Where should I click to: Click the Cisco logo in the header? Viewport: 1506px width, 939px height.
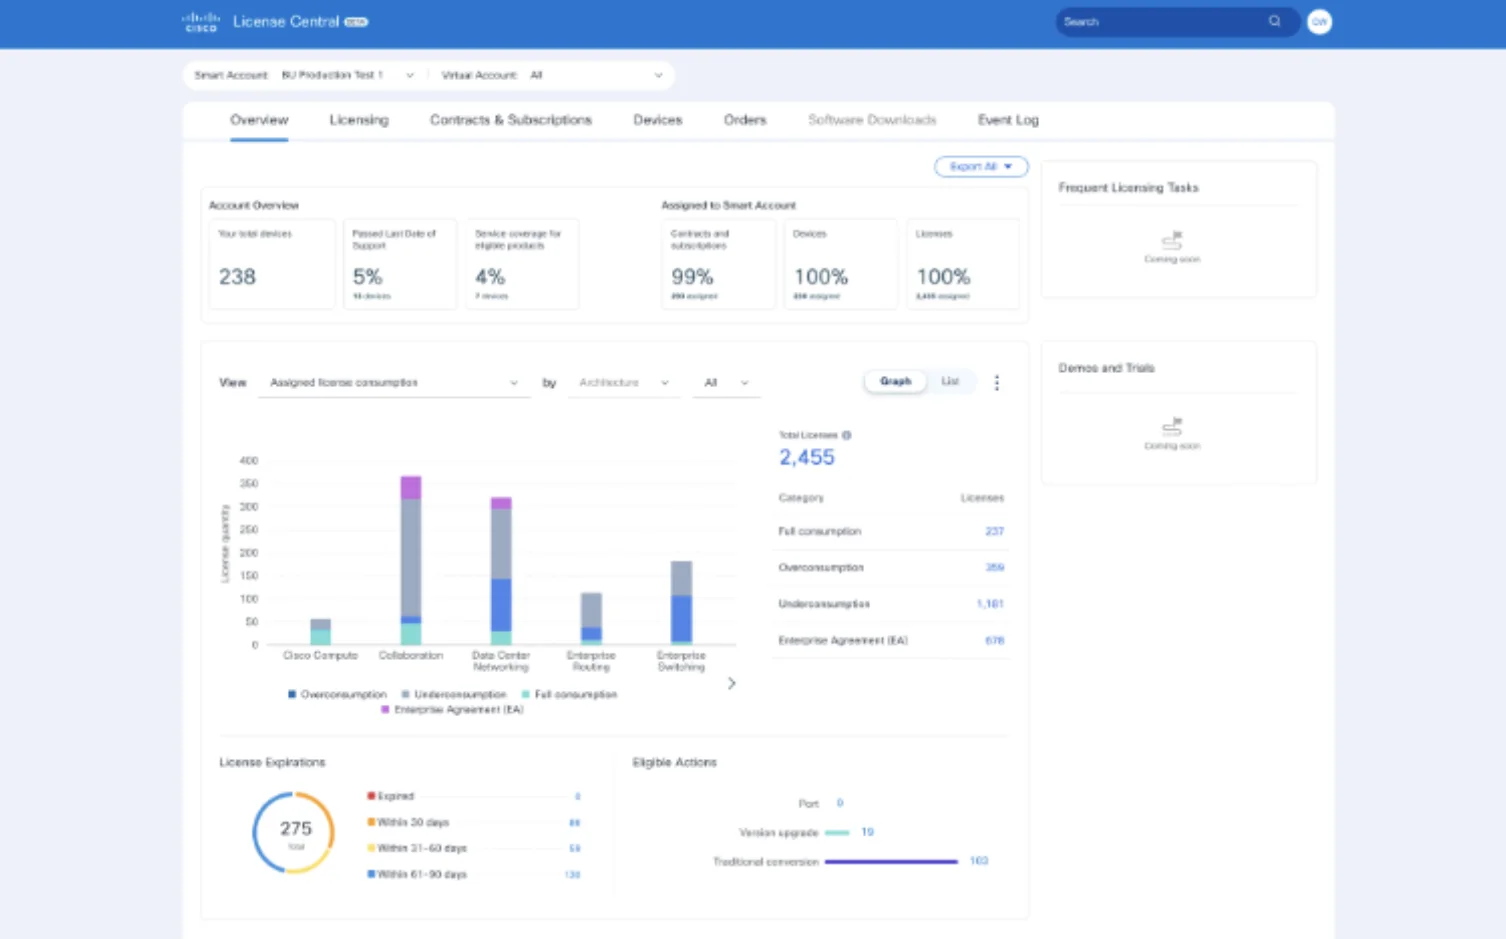click(x=200, y=22)
